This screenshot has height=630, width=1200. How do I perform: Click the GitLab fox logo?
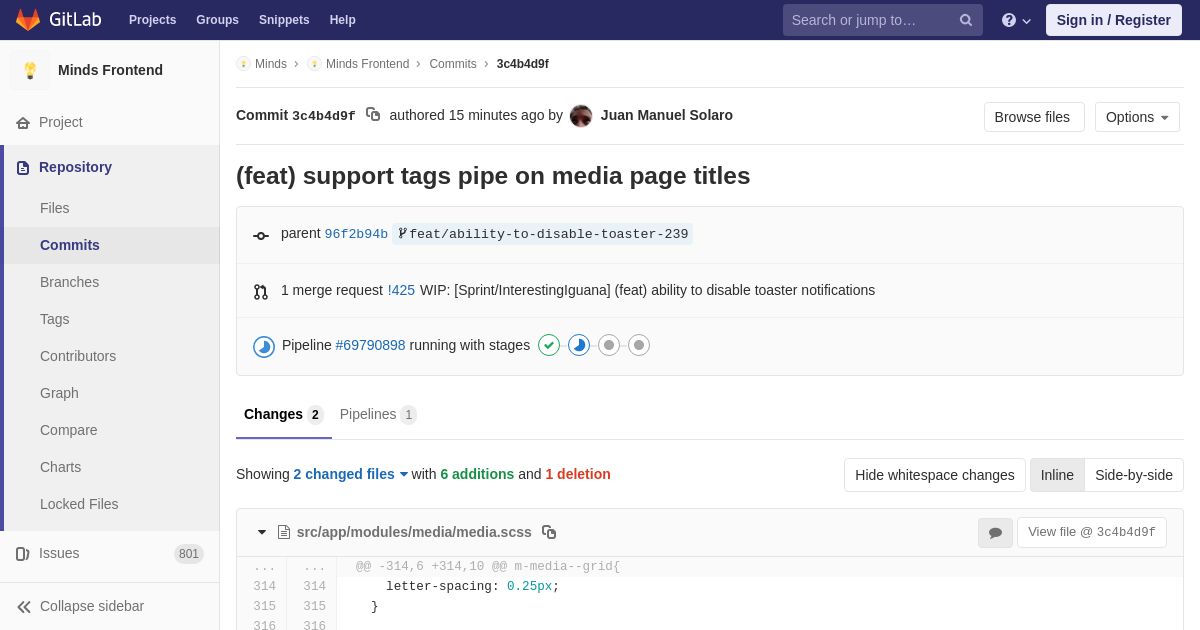(28, 20)
